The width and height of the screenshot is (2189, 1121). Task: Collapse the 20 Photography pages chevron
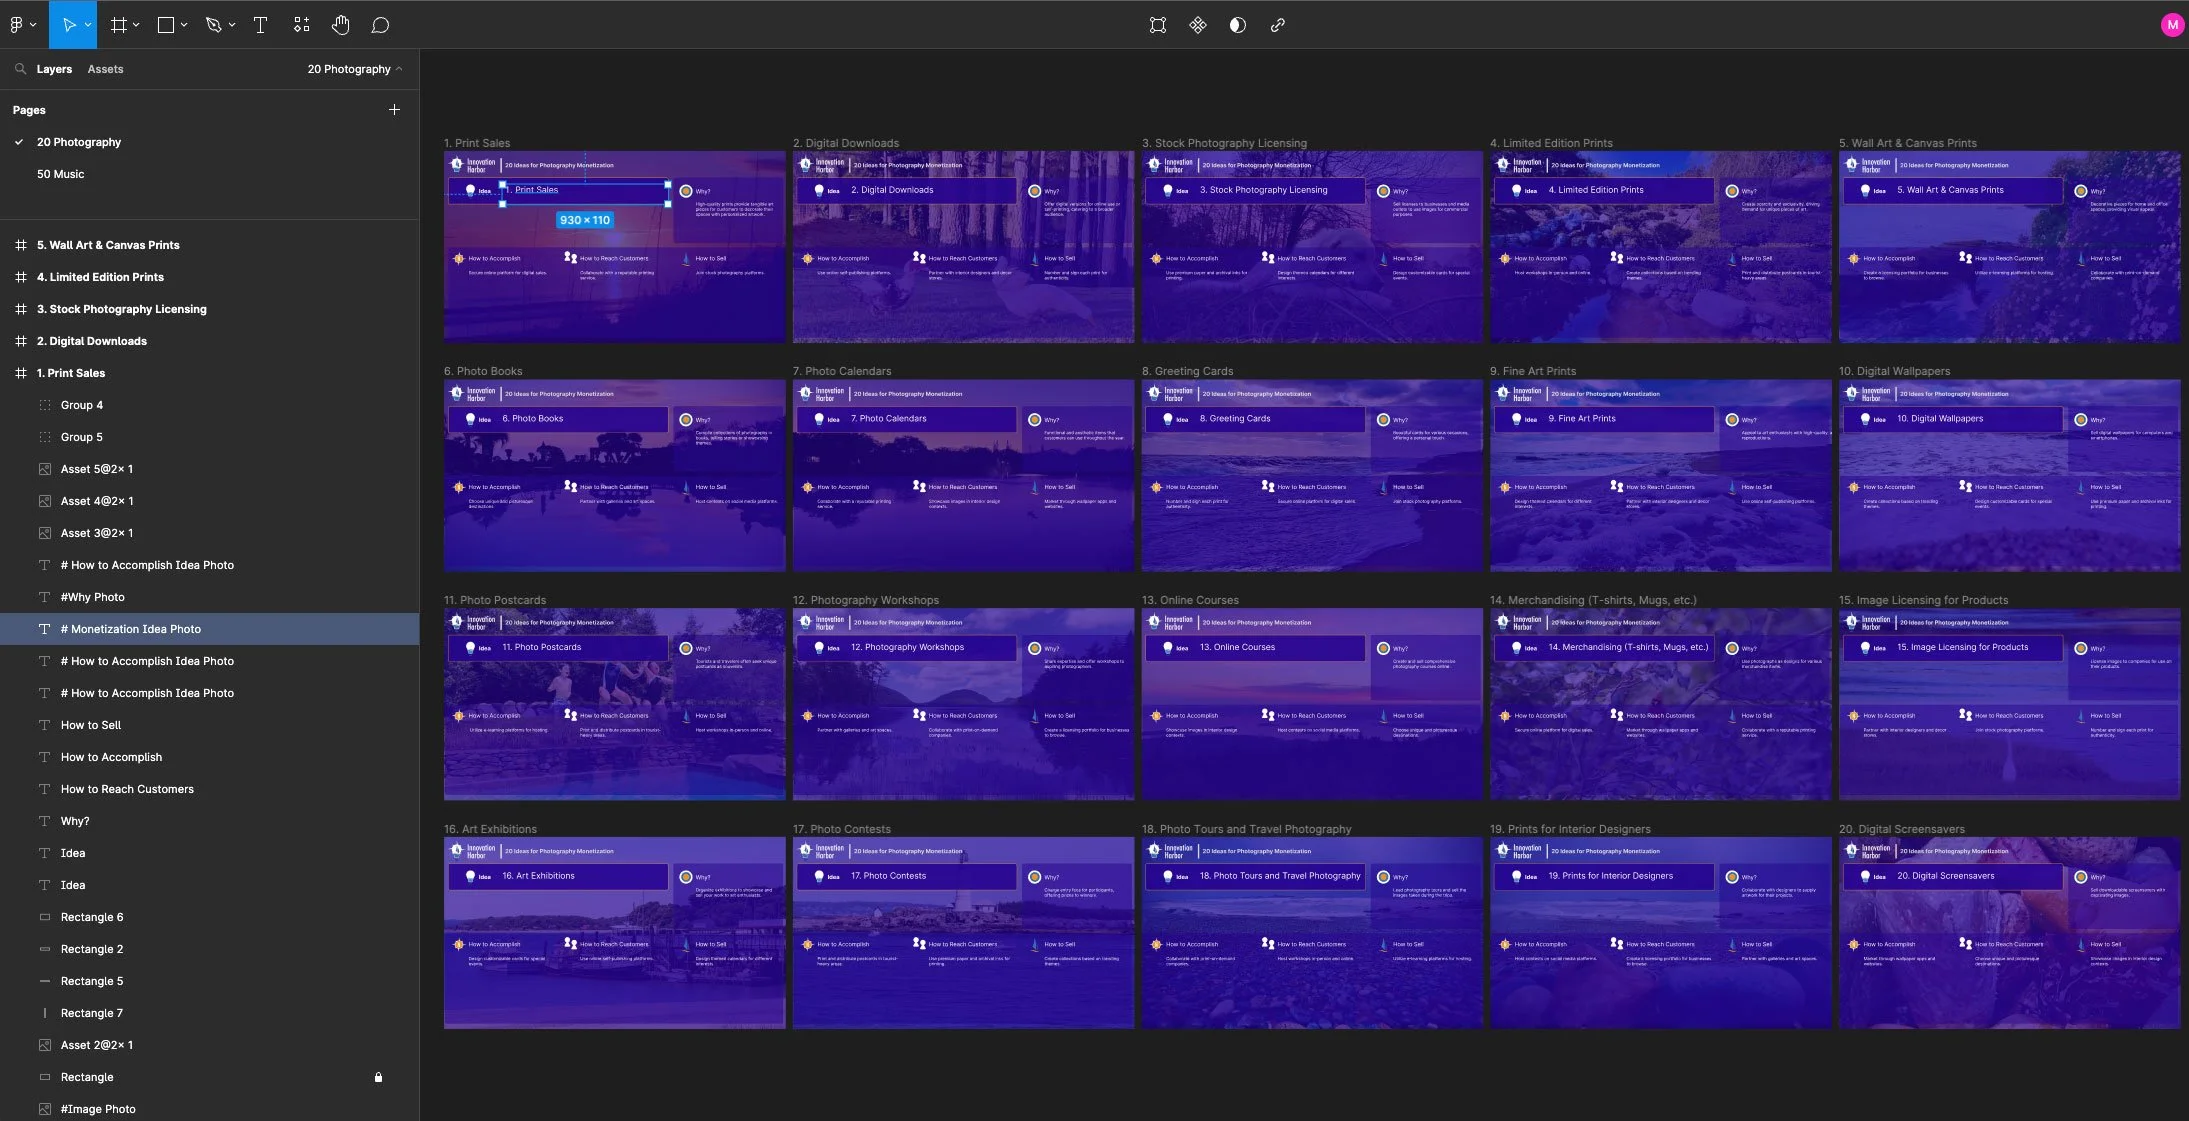400,69
